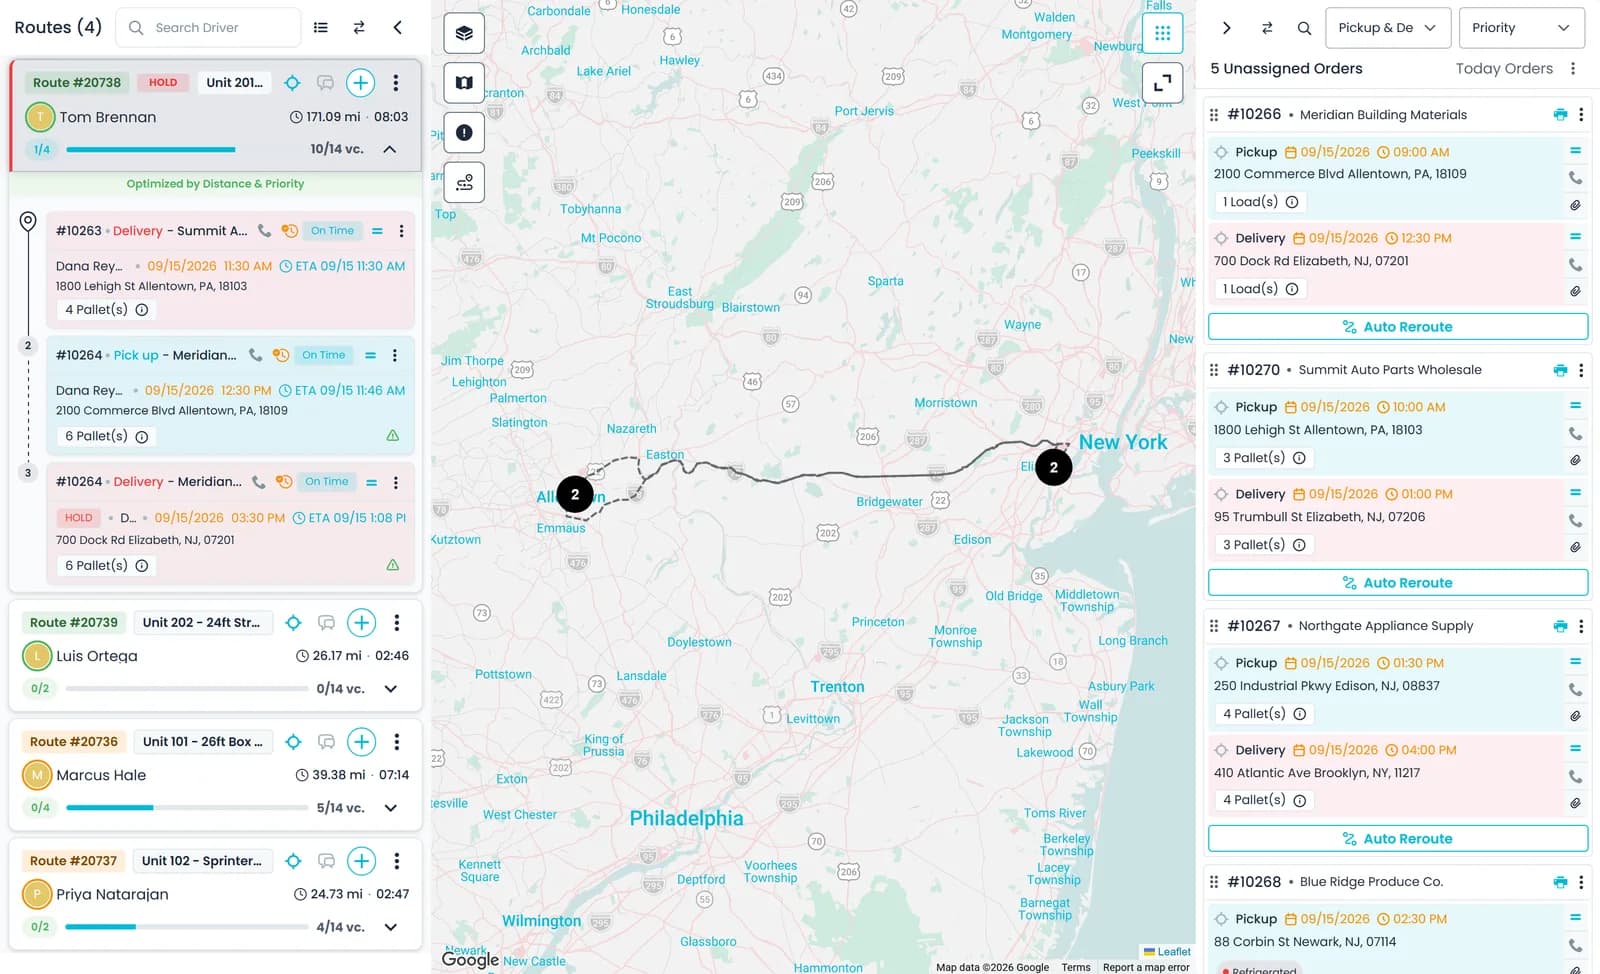Call contact for #10264 Pick up stop
This screenshot has height=974, width=1600.
(256, 355)
